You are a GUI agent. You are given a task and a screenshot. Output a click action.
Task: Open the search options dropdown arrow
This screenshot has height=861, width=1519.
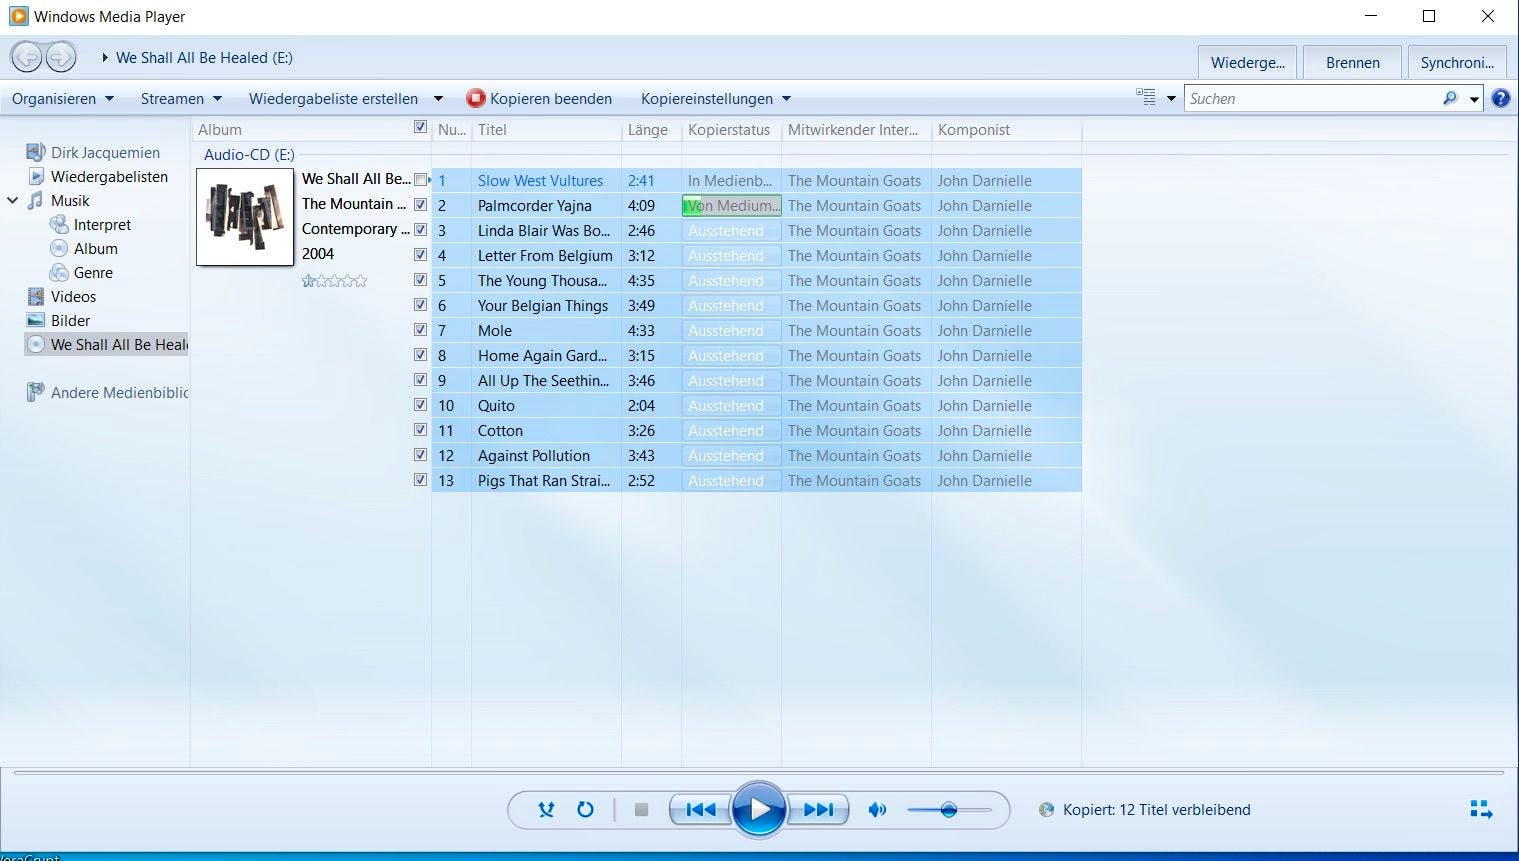1474,99
